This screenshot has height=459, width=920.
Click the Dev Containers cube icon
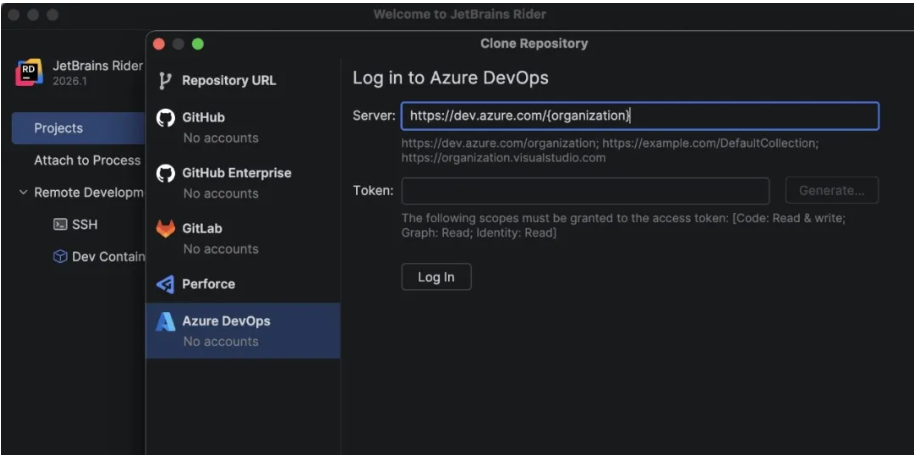pyautogui.click(x=60, y=257)
